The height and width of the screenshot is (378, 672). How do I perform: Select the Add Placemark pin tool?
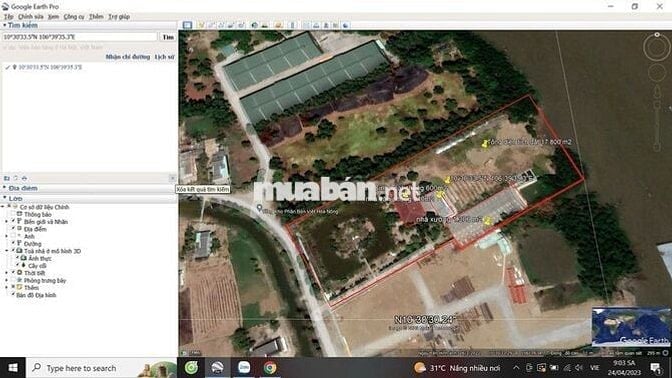pyautogui.click(x=201, y=25)
